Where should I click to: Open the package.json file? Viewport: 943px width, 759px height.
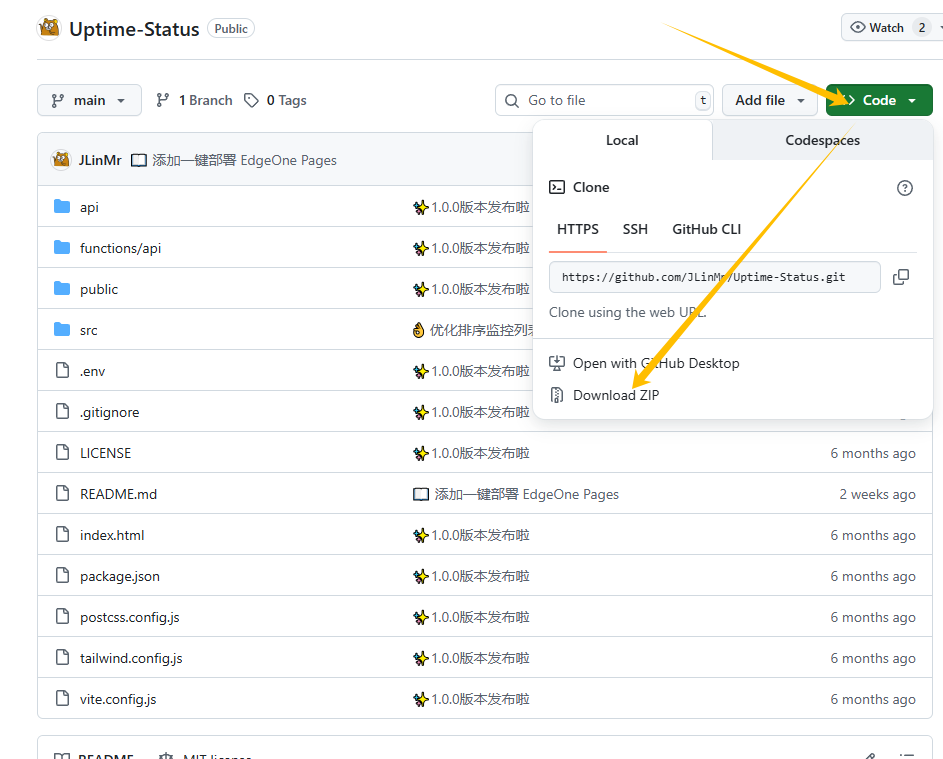(120, 576)
